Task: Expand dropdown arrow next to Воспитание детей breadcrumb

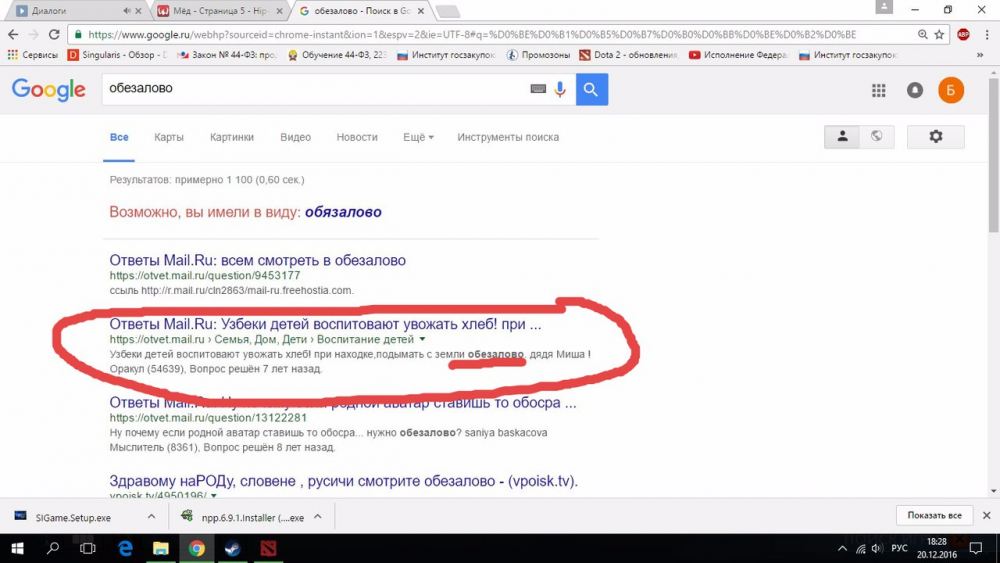Action: 422,339
